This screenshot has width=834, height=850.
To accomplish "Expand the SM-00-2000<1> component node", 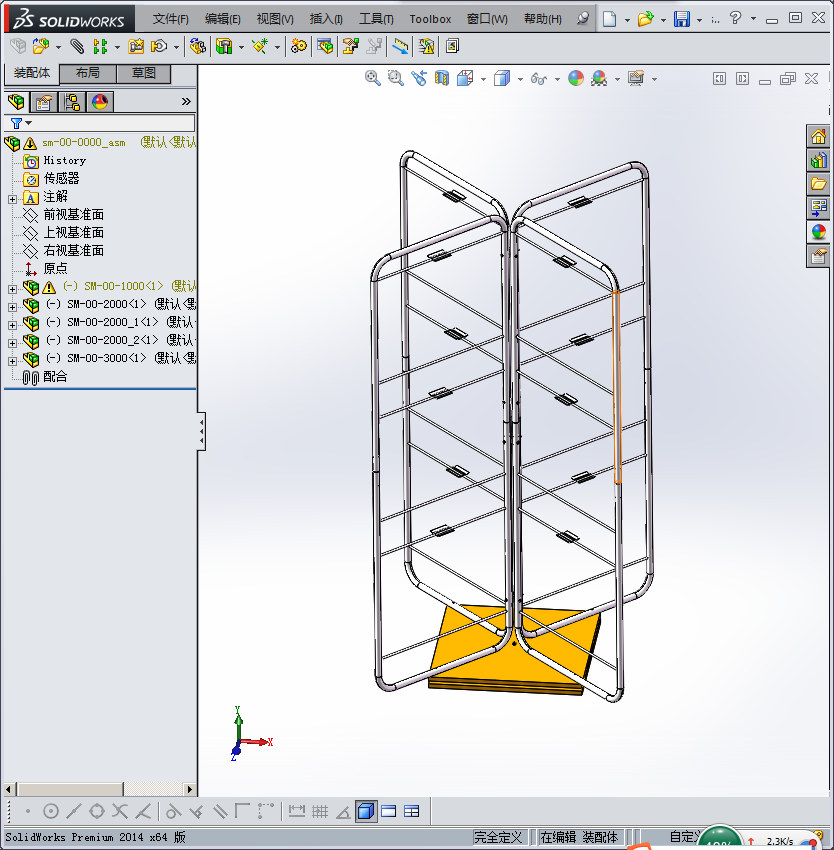I will click(x=12, y=307).
